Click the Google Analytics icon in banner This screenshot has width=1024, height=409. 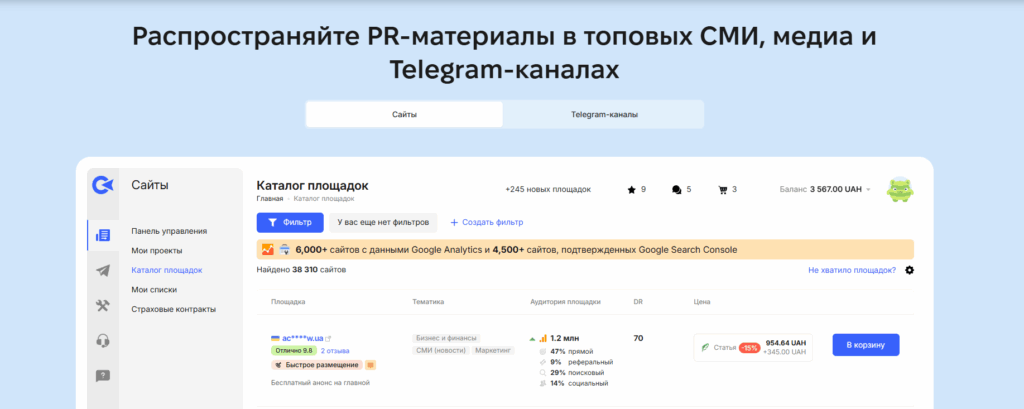click(x=268, y=249)
